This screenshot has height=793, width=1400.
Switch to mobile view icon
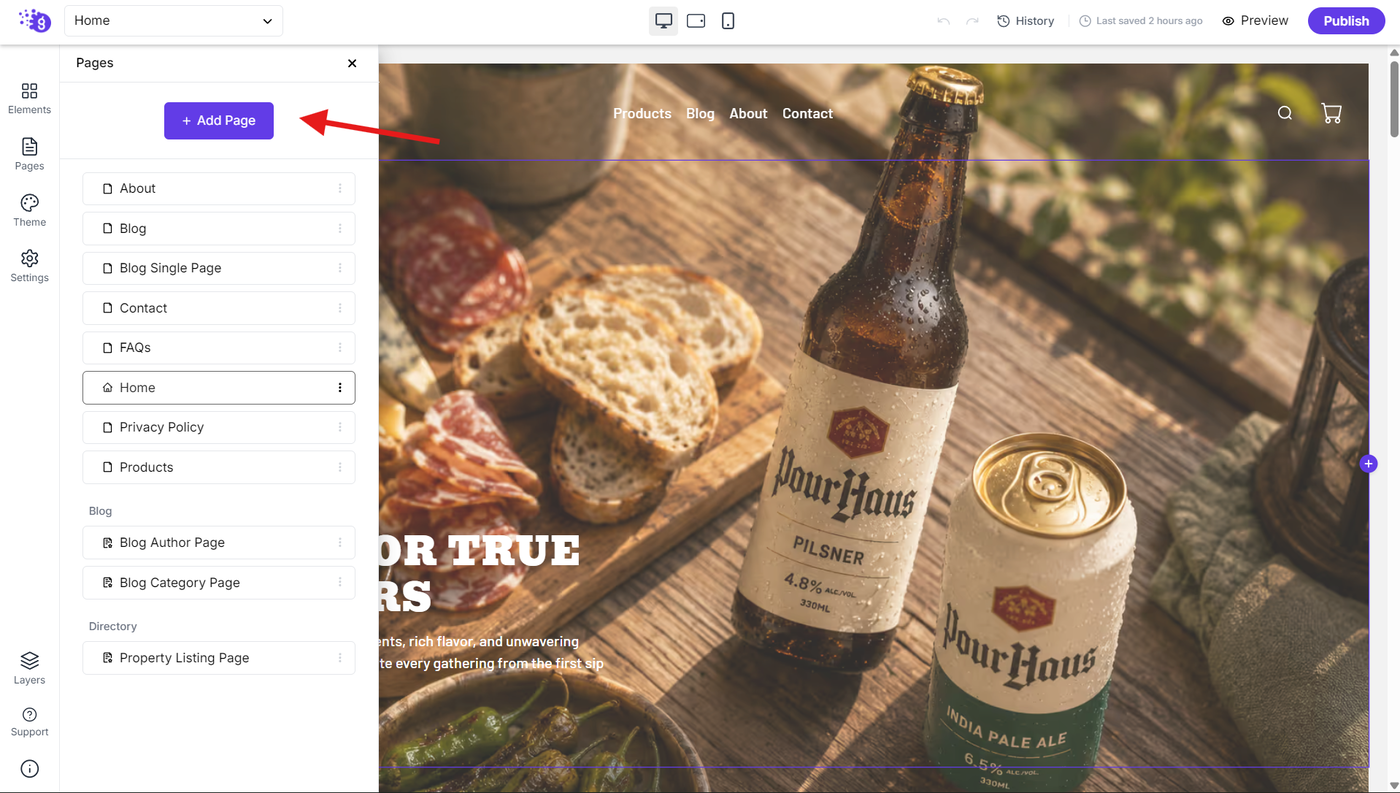coord(728,21)
